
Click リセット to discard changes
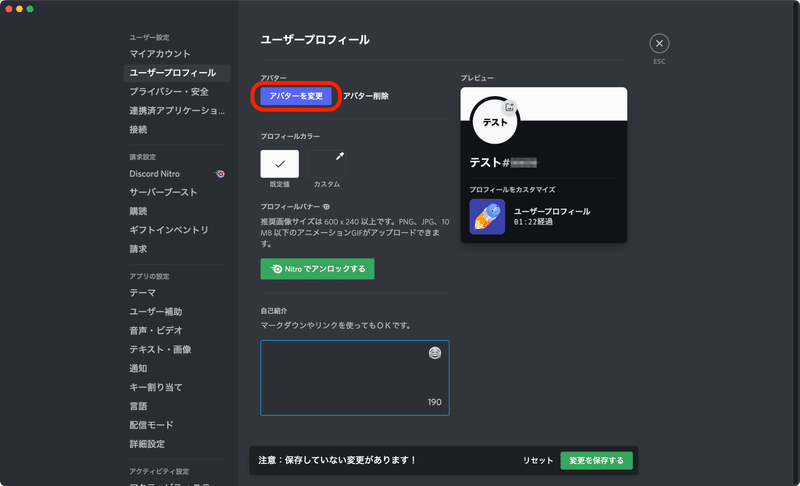pos(538,461)
